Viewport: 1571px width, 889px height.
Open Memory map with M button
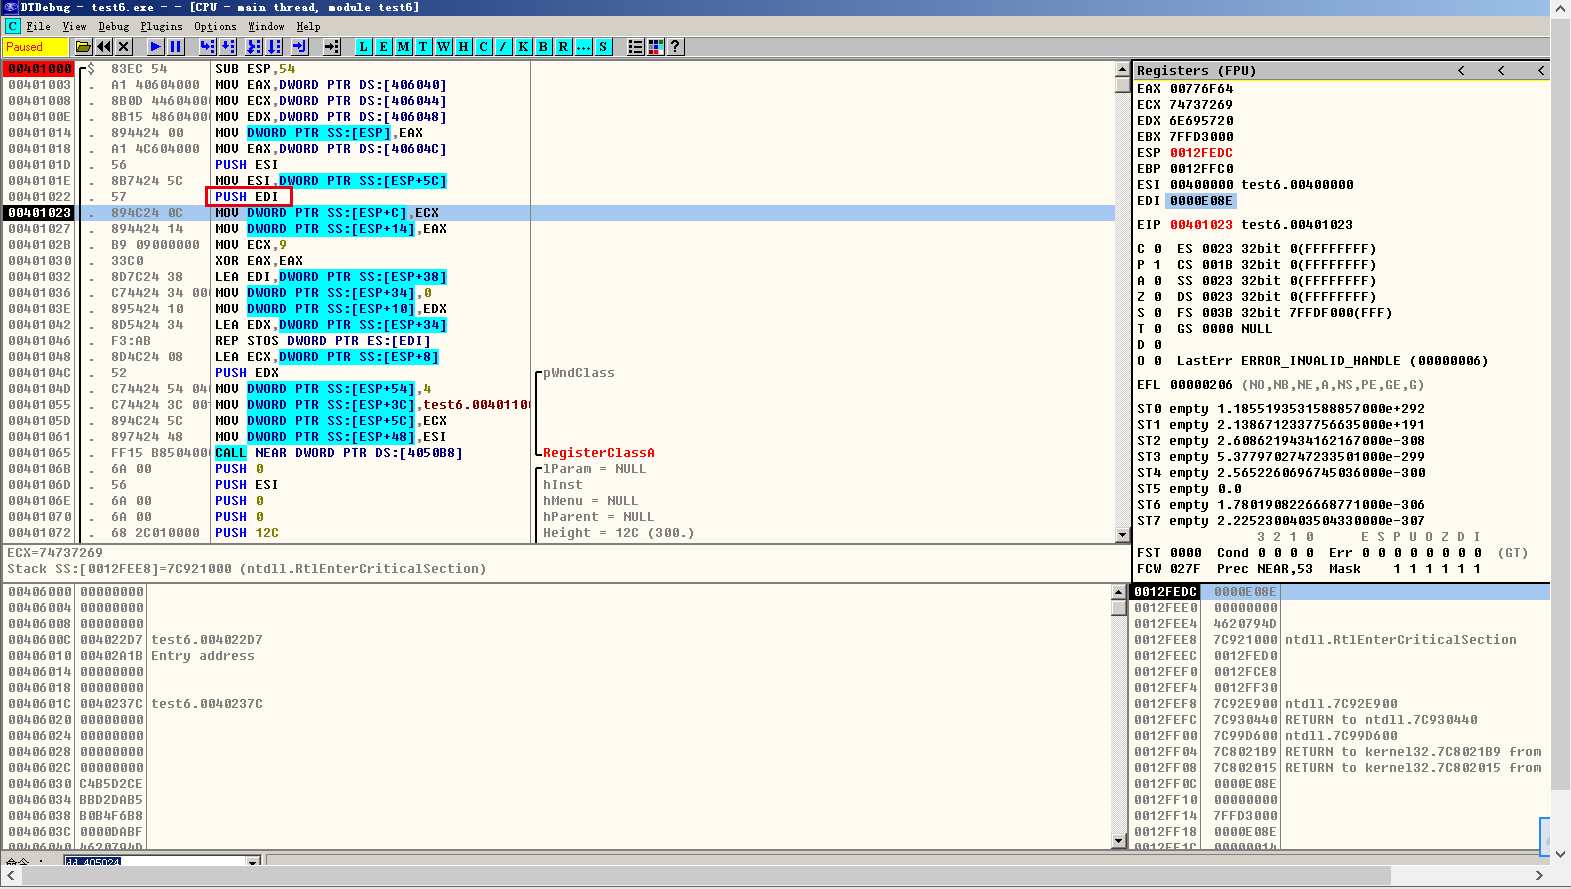pos(403,46)
